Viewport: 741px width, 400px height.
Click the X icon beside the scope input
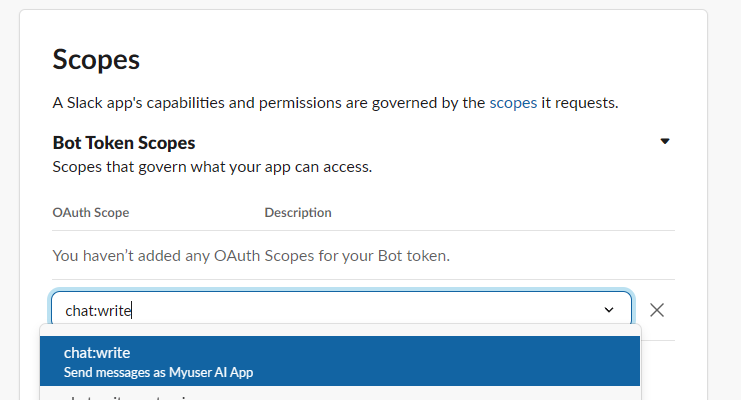[x=657, y=310]
